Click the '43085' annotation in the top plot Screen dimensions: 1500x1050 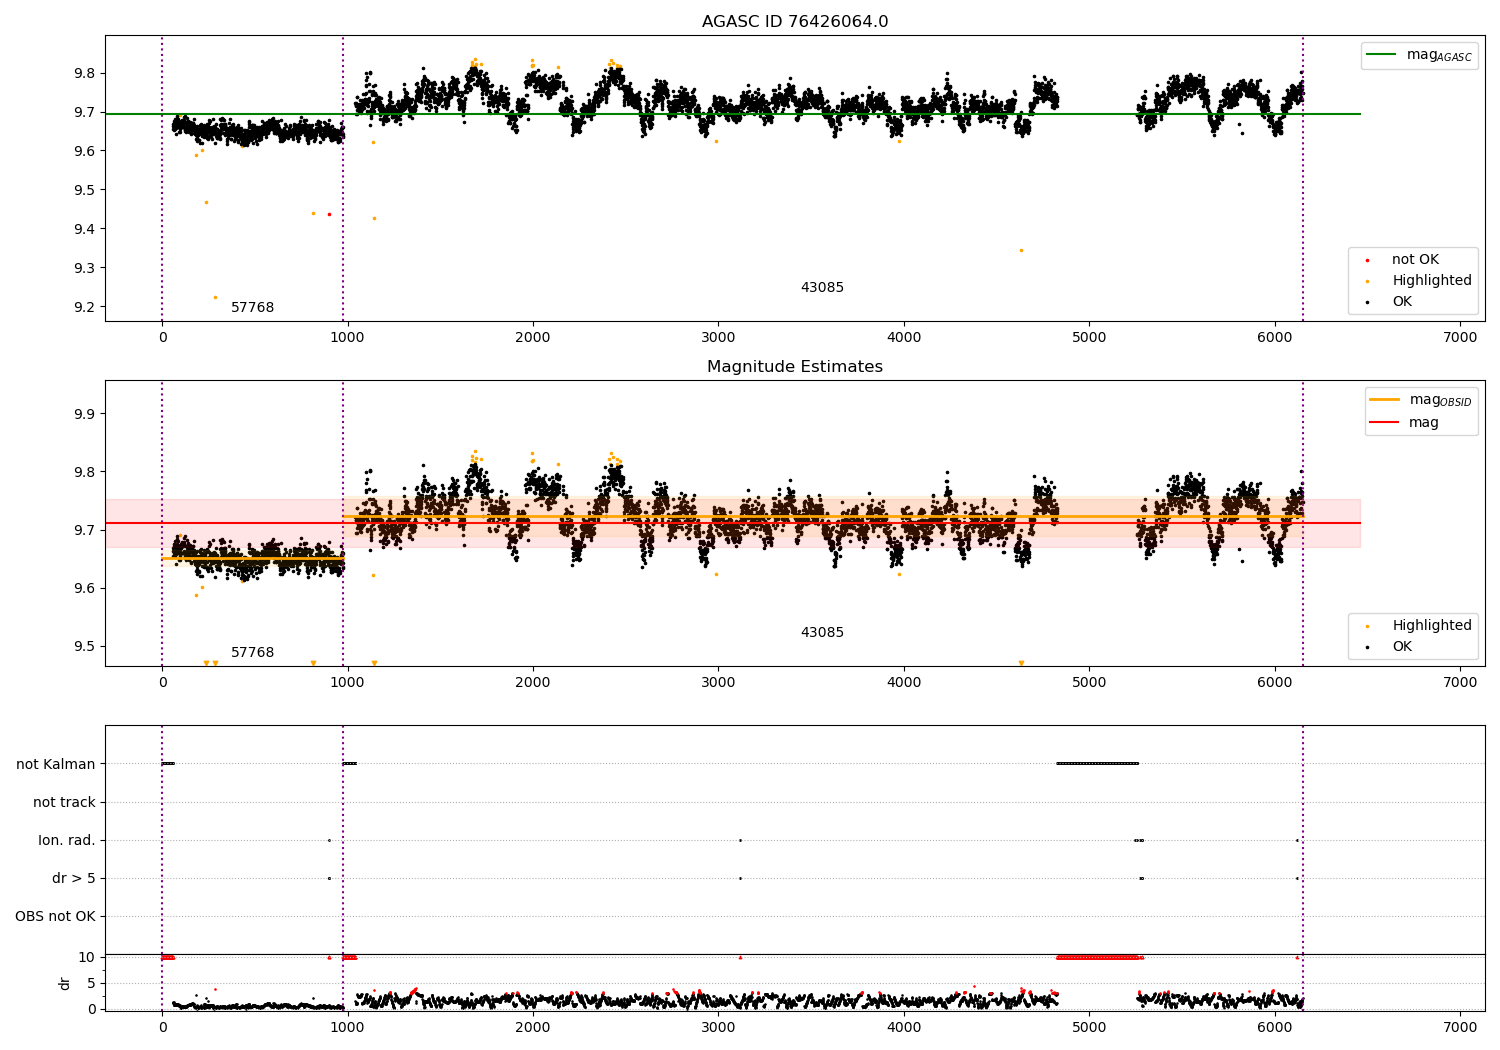[822, 288]
